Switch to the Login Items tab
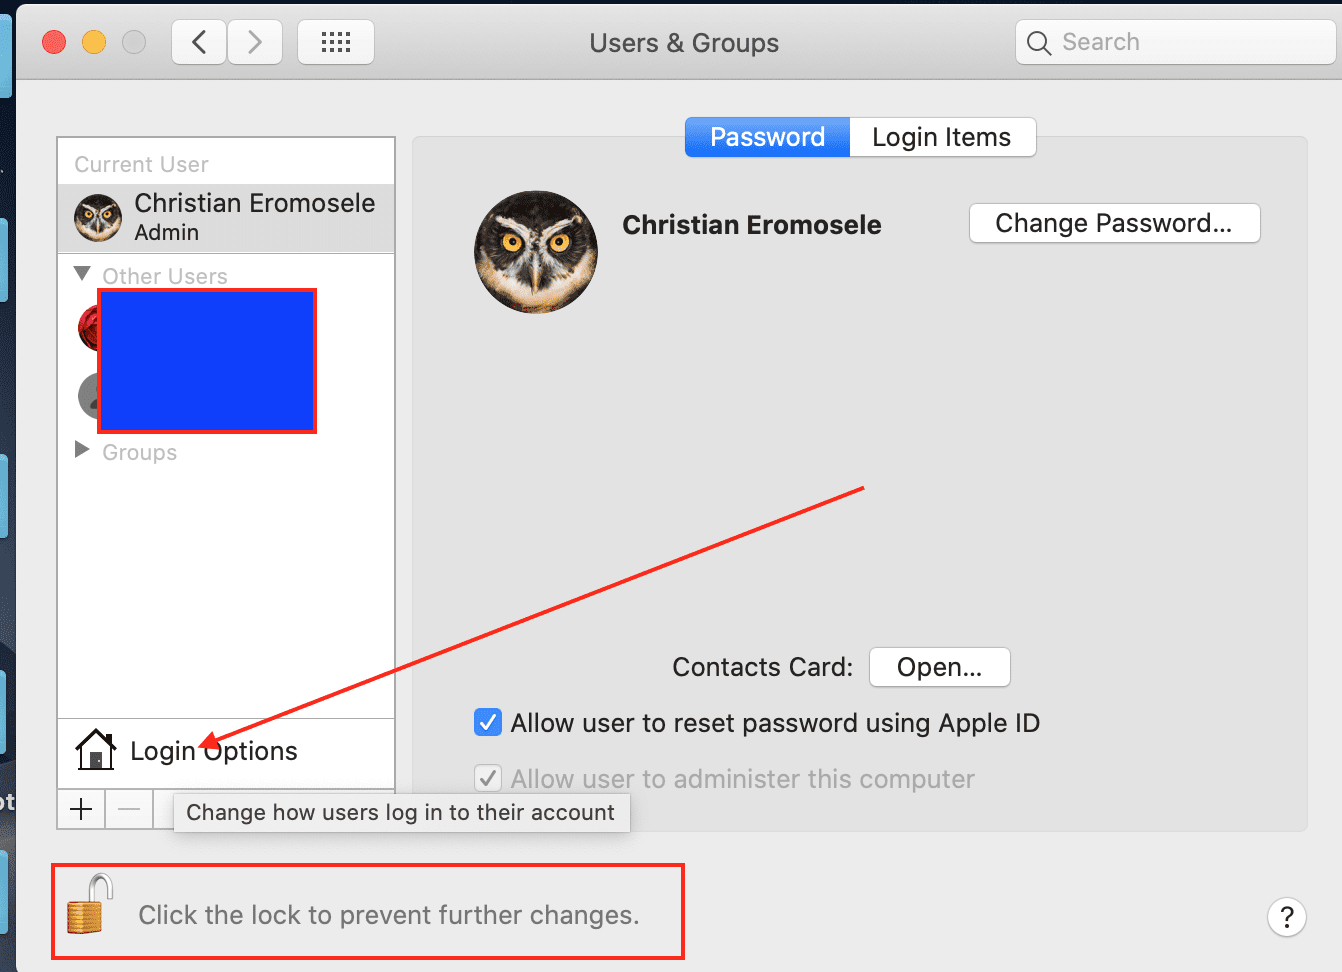Image resolution: width=1342 pixels, height=972 pixels. [x=942, y=137]
